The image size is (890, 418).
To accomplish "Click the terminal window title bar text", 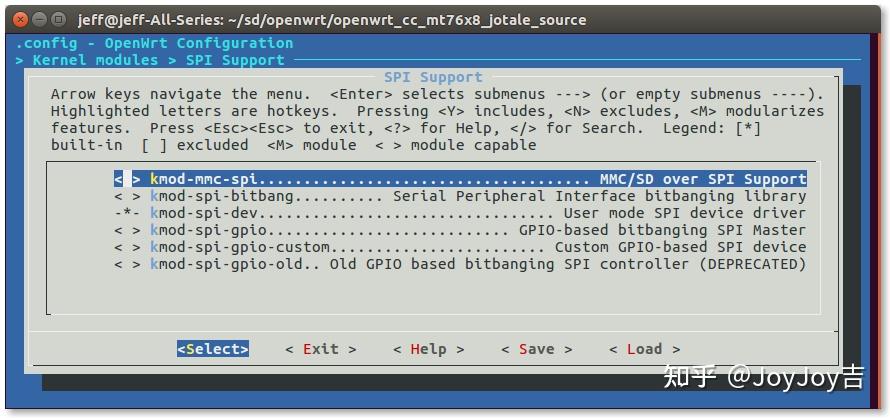I will click(x=332, y=20).
